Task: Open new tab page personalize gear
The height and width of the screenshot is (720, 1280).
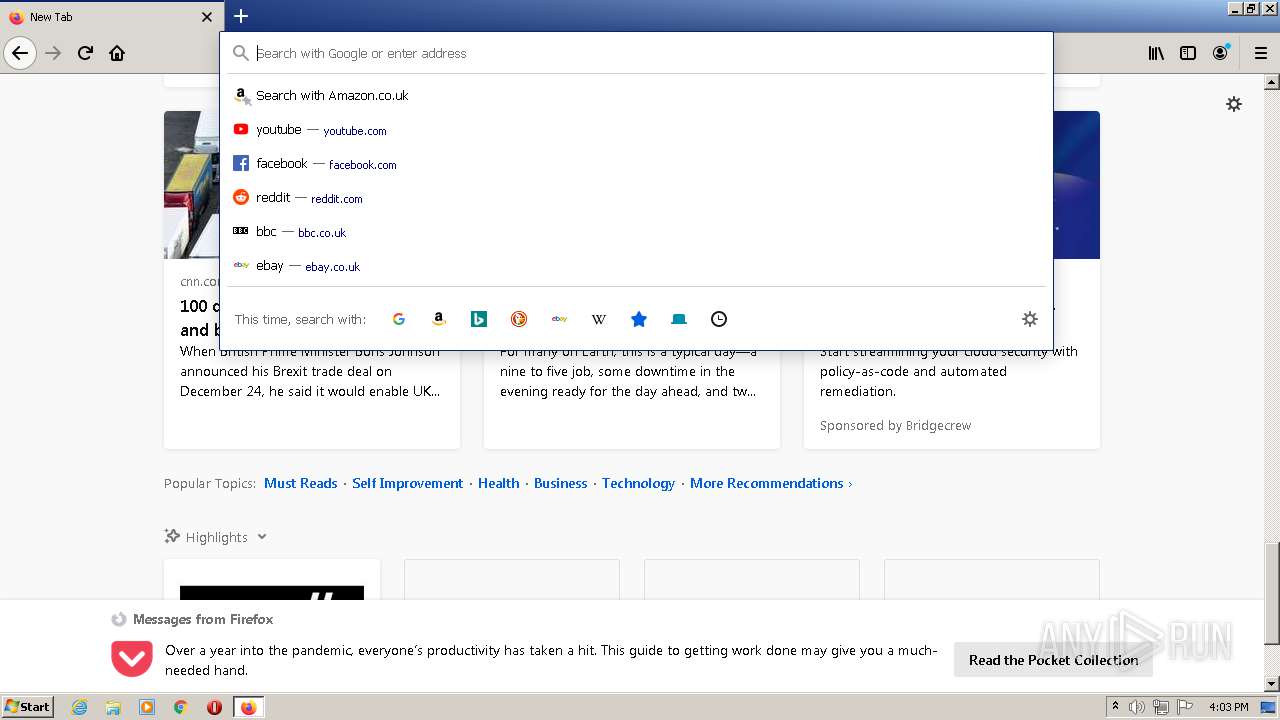Action: (1234, 104)
